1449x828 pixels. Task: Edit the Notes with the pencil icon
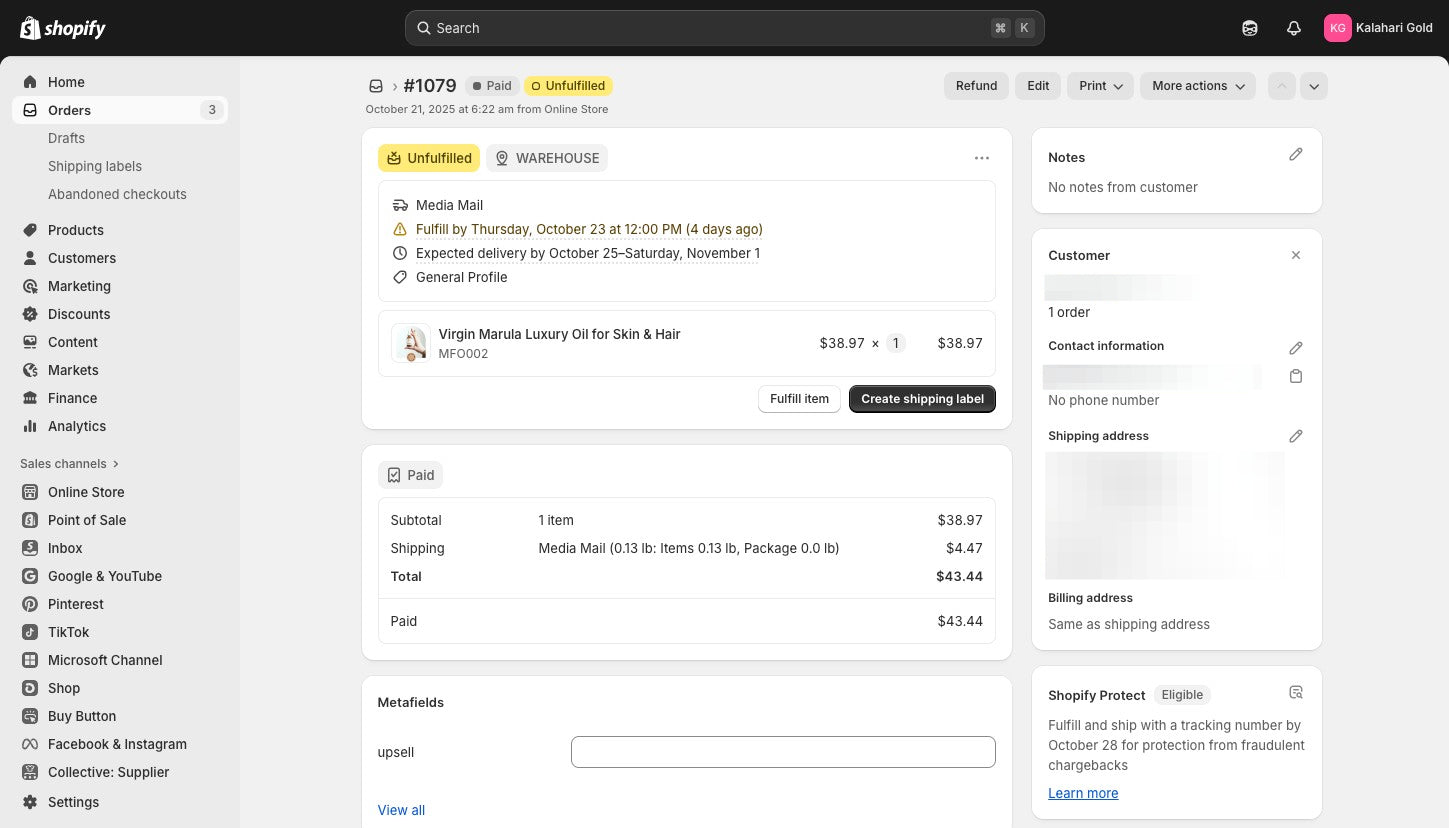(1295, 154)
